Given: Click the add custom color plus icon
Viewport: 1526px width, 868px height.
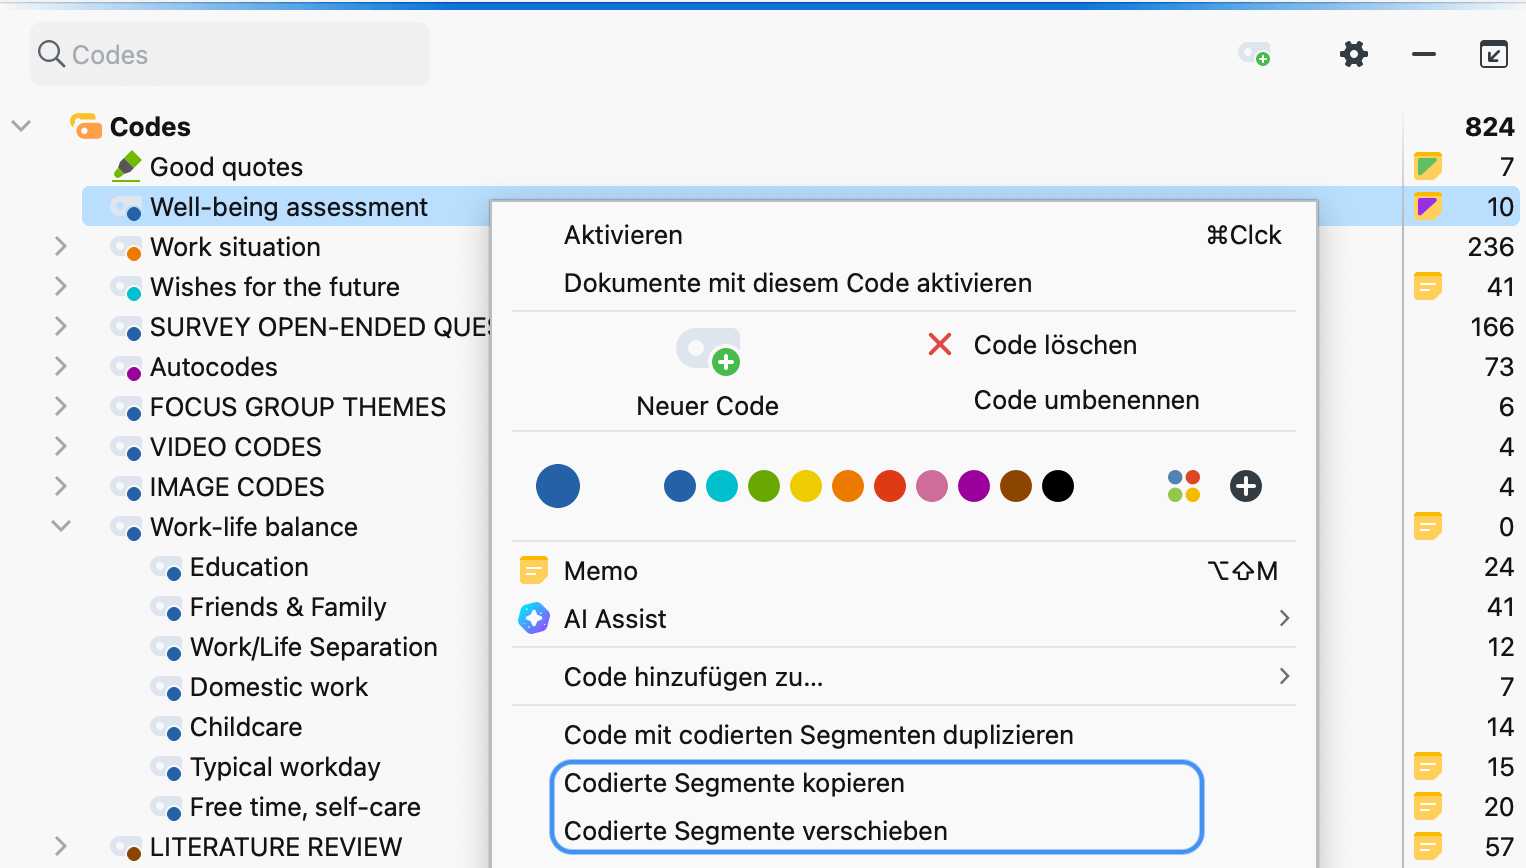Looking at the screenshot, I should (1246, 486).
